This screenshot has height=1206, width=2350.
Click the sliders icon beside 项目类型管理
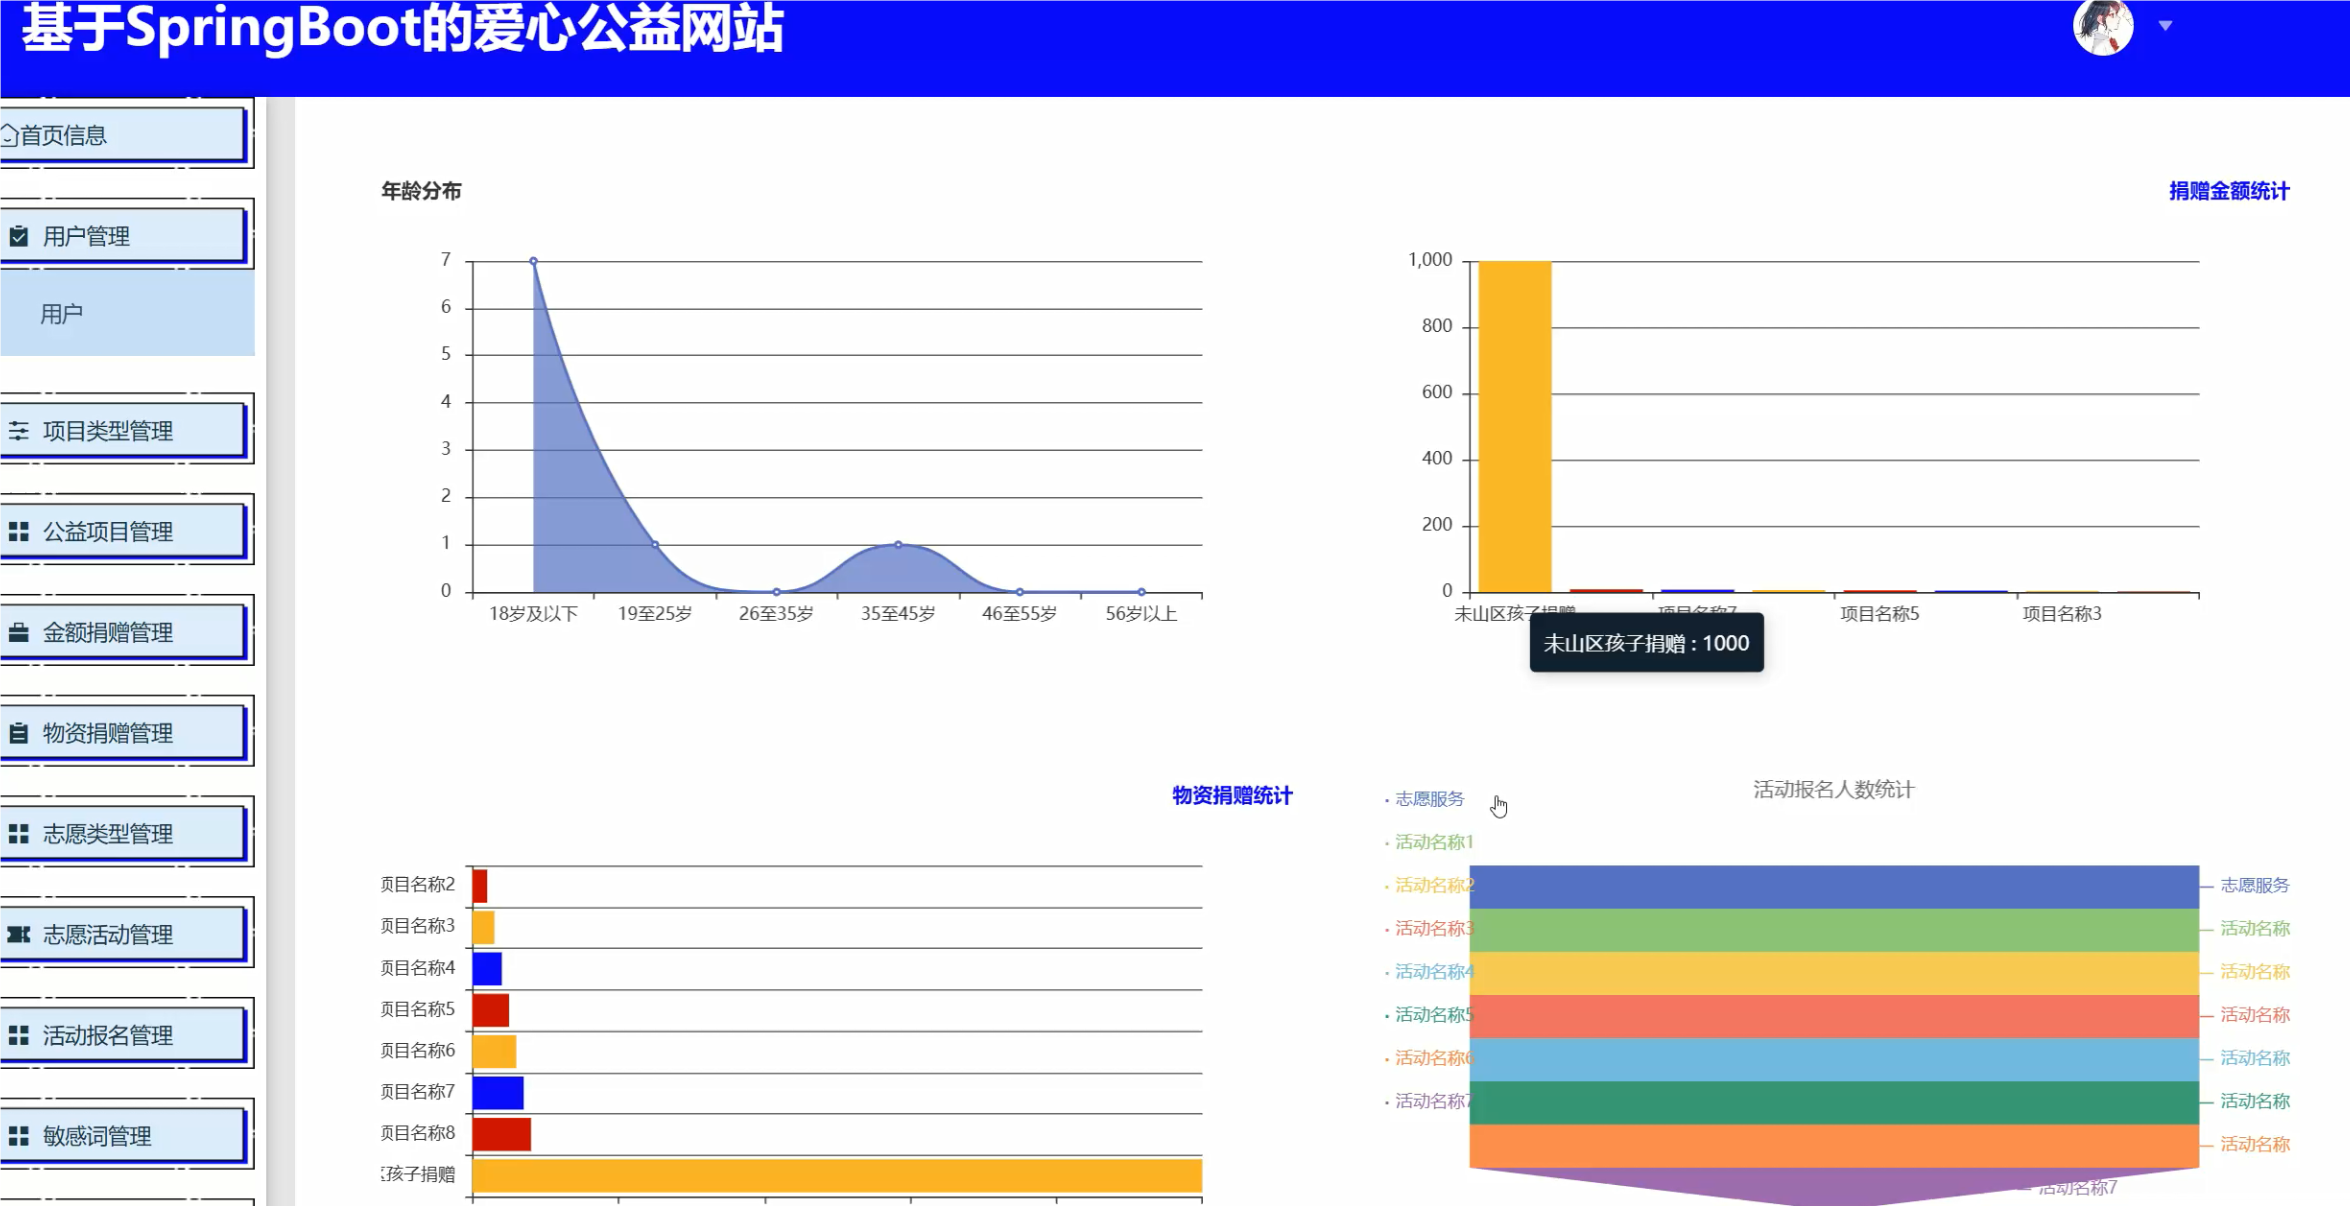click(19, 431)
